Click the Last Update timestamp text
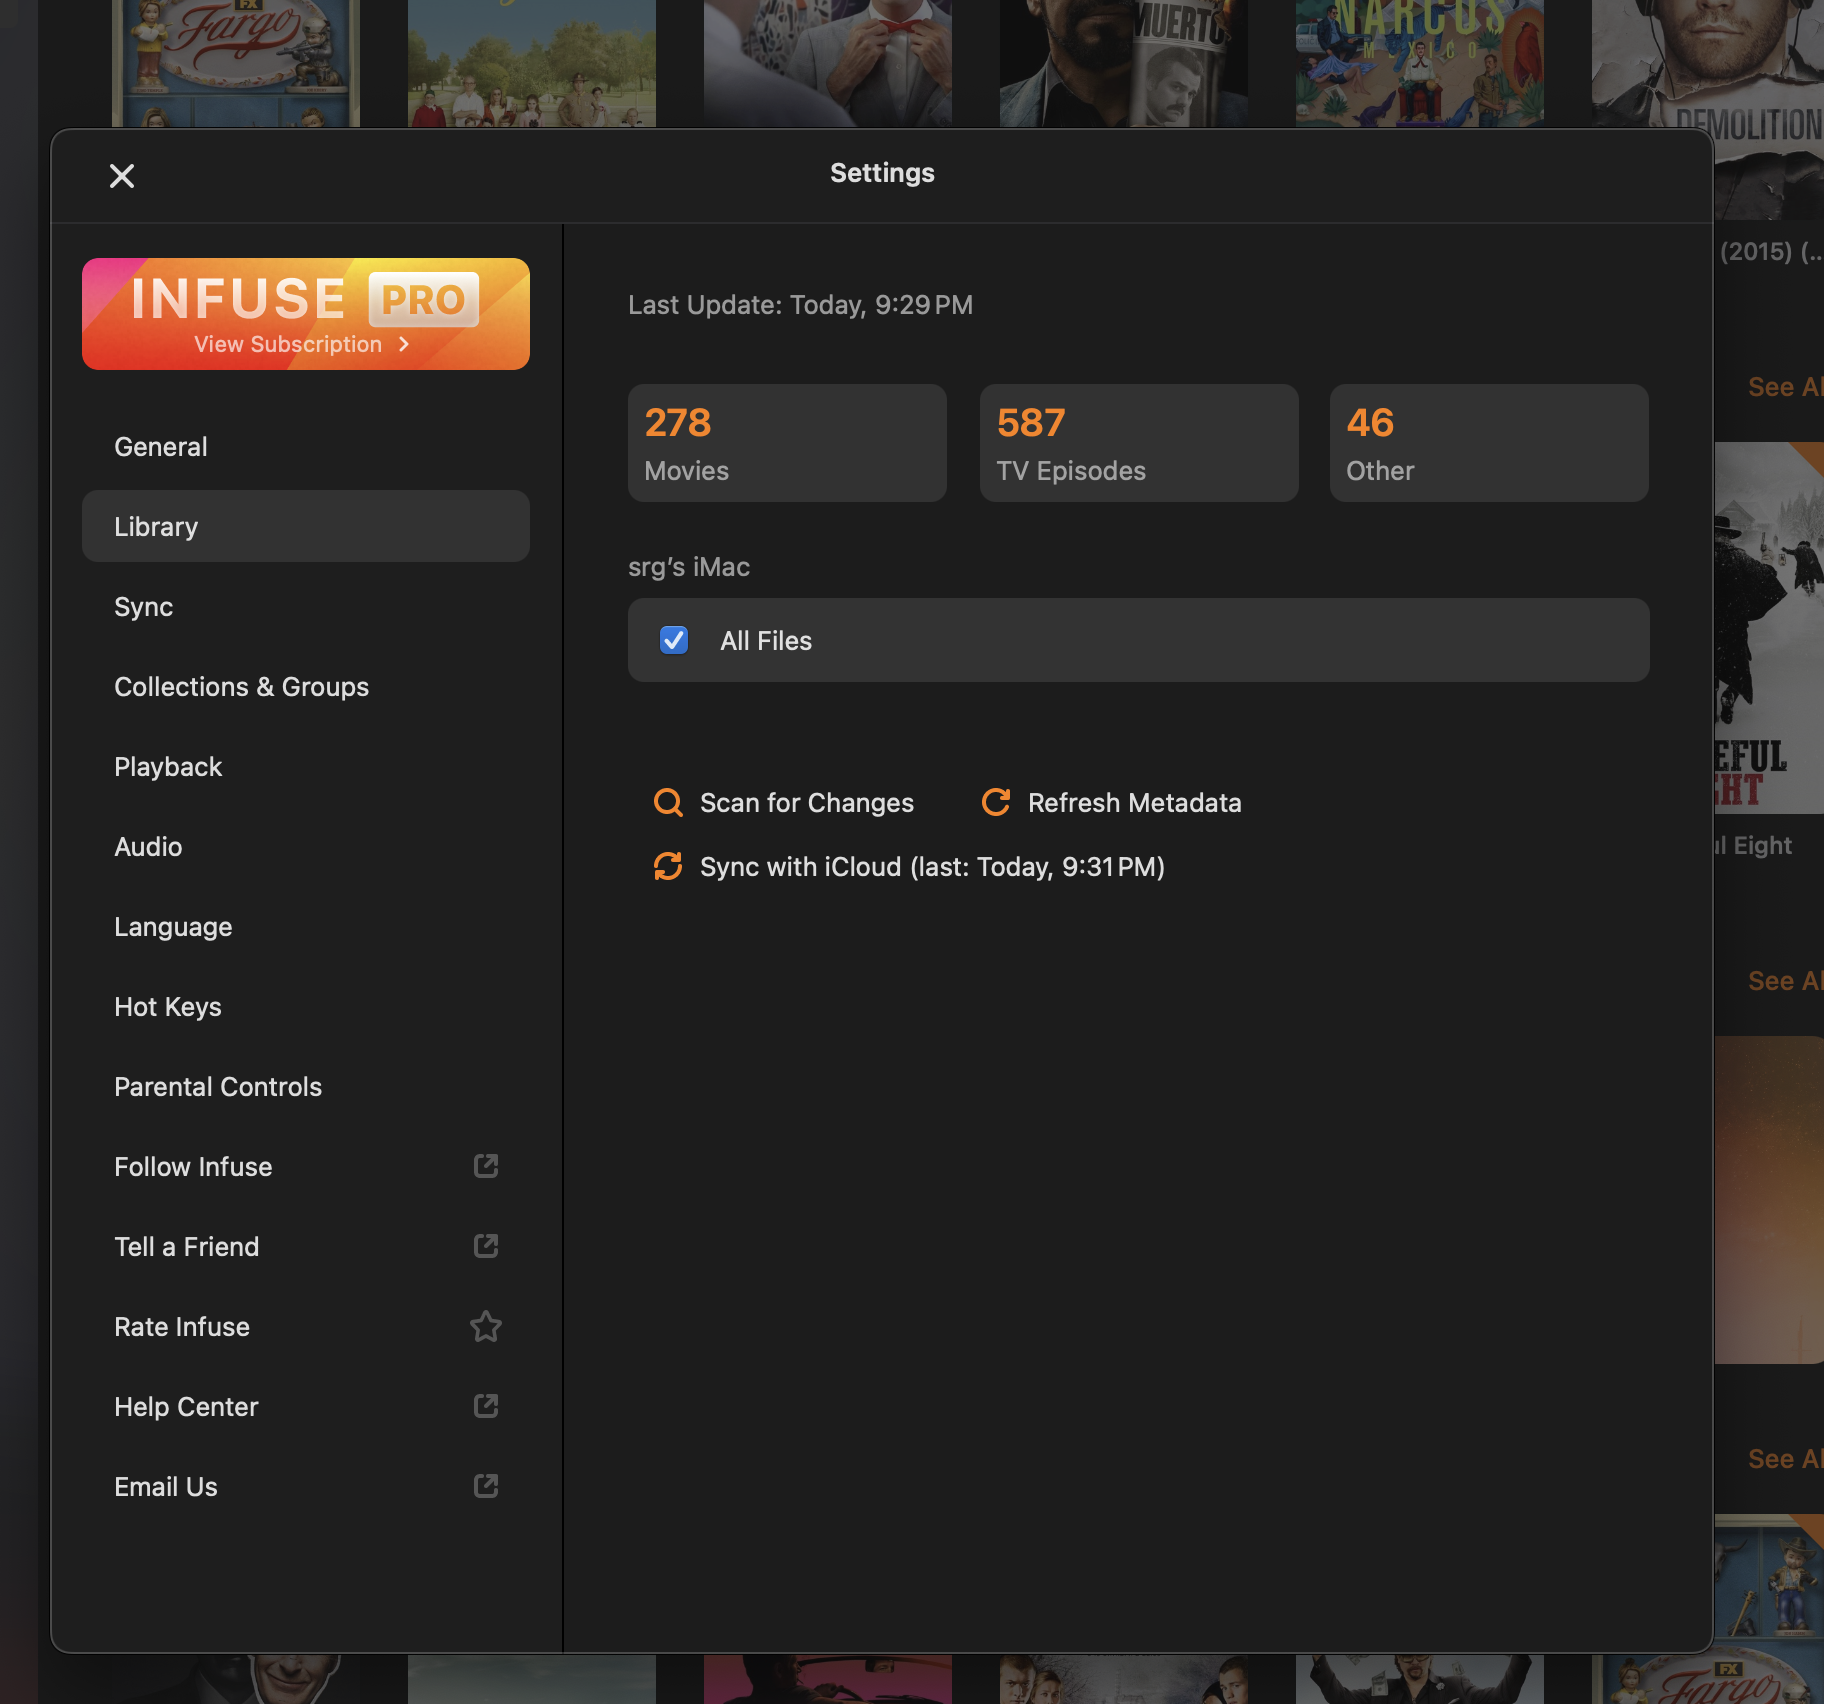This screenshot has width=1824, height=1704. point(800,305)
